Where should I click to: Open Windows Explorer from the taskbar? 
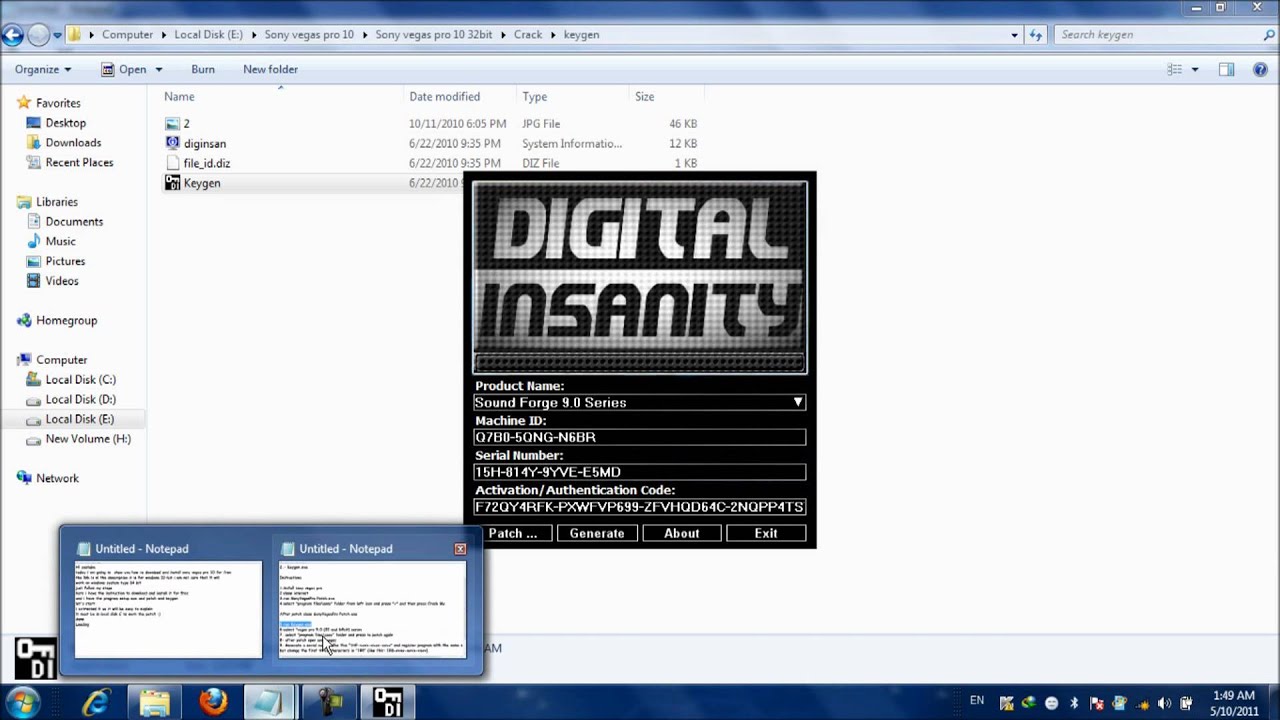(x=154, y=702)
